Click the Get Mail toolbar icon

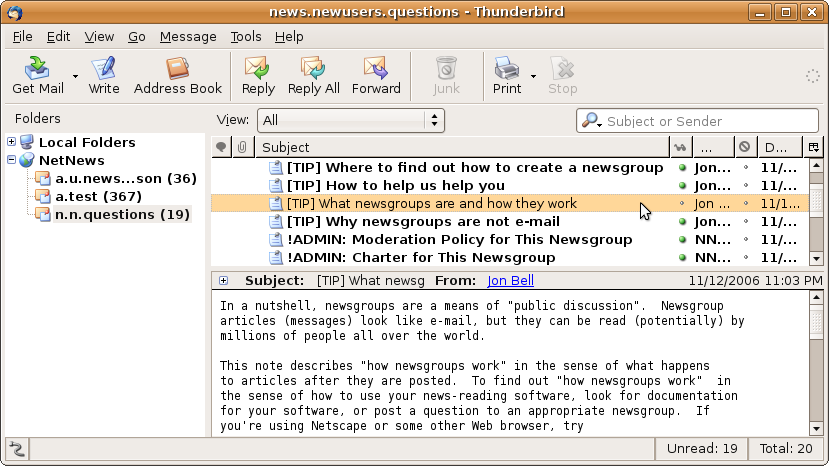pyautogui.click(x=37, y=69)
